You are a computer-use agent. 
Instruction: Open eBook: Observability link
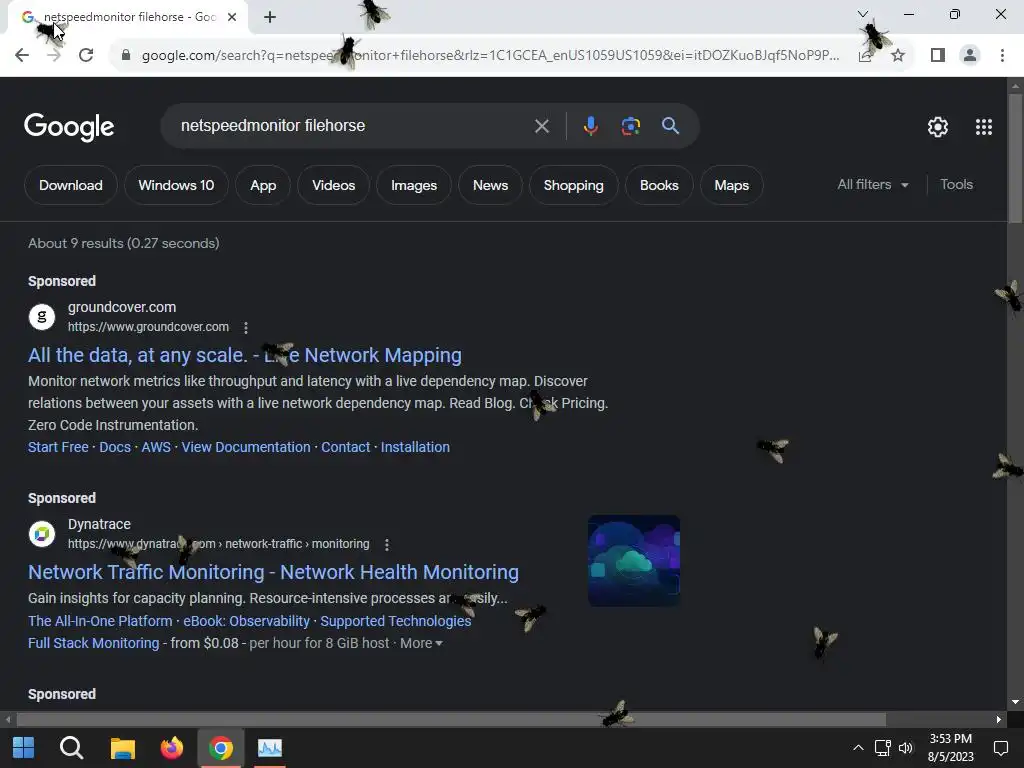point(246,621)
